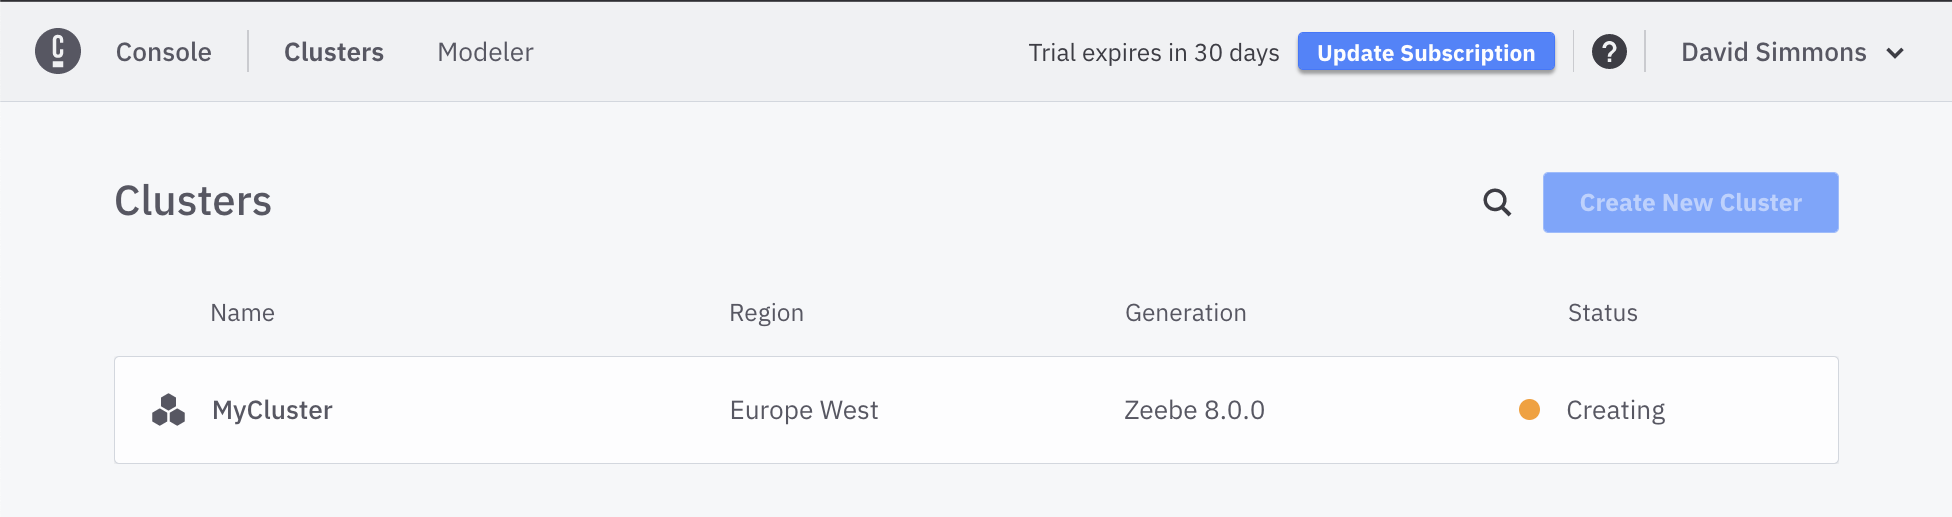Open the David Simmons account menu
1952x517 pixels.
click(1773, 52)
